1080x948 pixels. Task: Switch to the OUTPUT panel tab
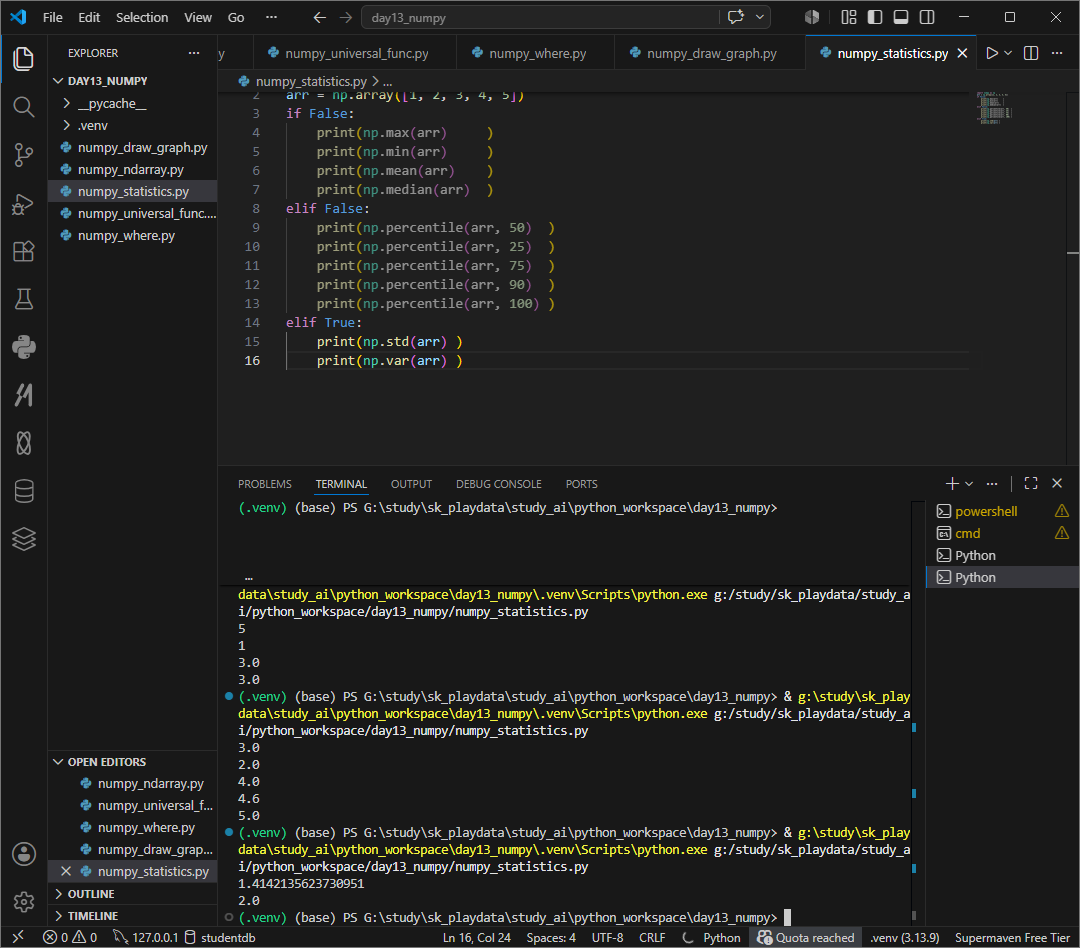coord(411,484)
